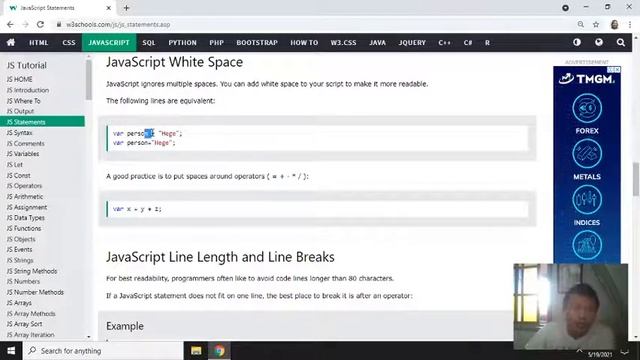Open Windows Start menu
Screen dimensions: 640x360
11,351
